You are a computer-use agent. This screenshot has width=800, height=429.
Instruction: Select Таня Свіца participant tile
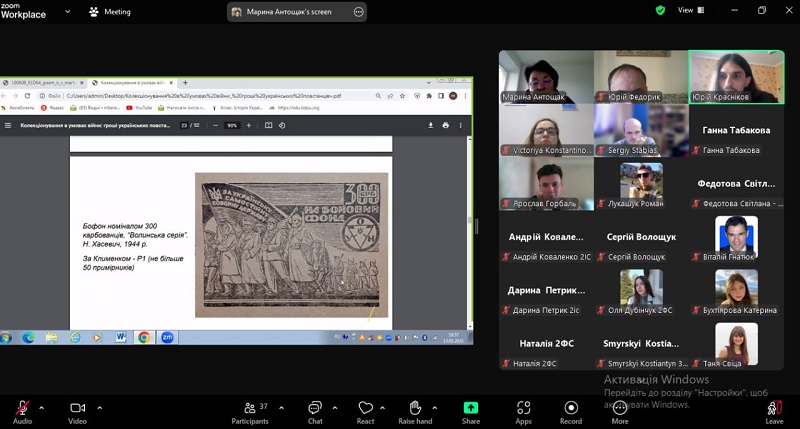click(736, 344)
